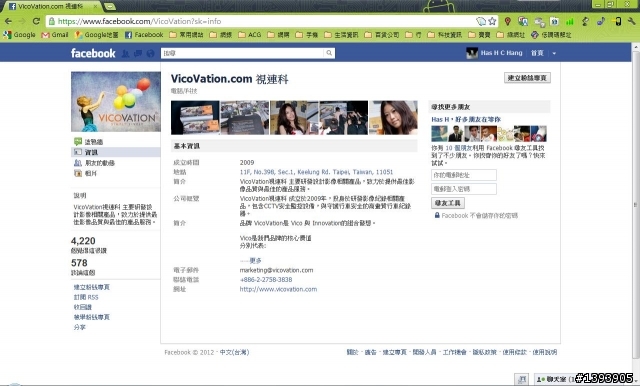Open the last portrait photo thumbnail
Screen dimensions: 640x386
[x=393, y=118]
